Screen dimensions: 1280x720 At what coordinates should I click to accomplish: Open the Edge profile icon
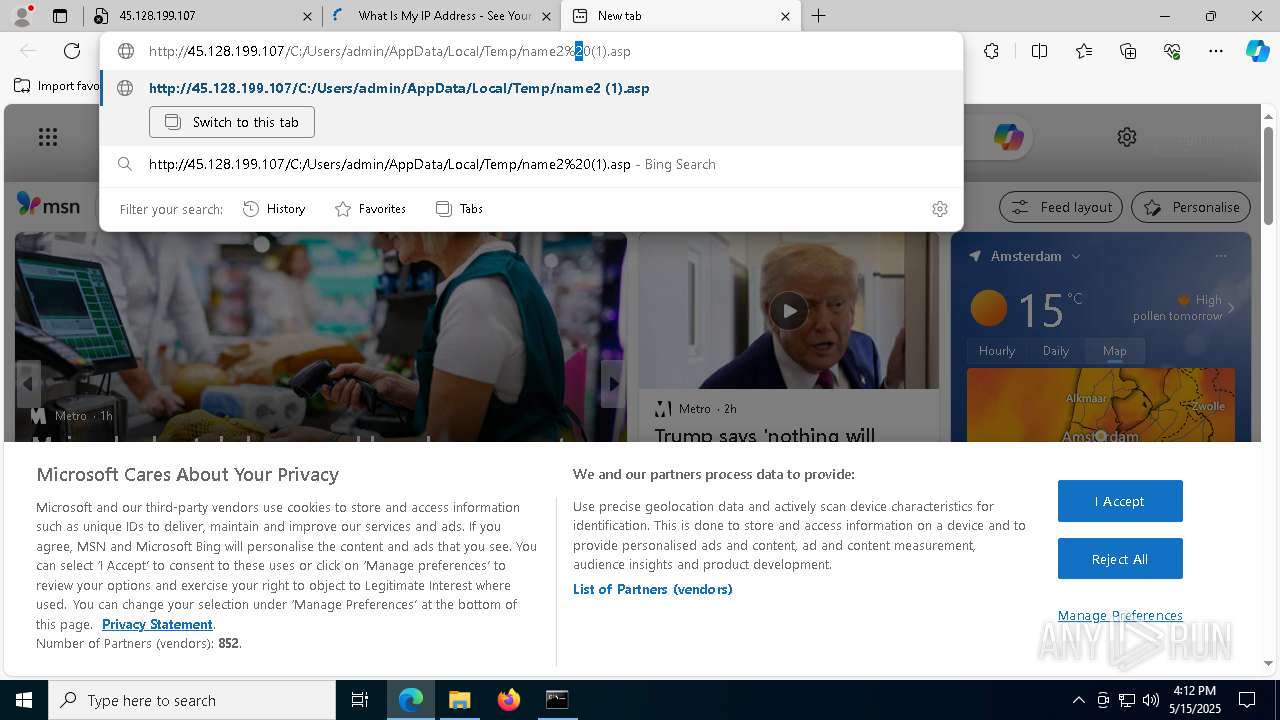point(24,15)
